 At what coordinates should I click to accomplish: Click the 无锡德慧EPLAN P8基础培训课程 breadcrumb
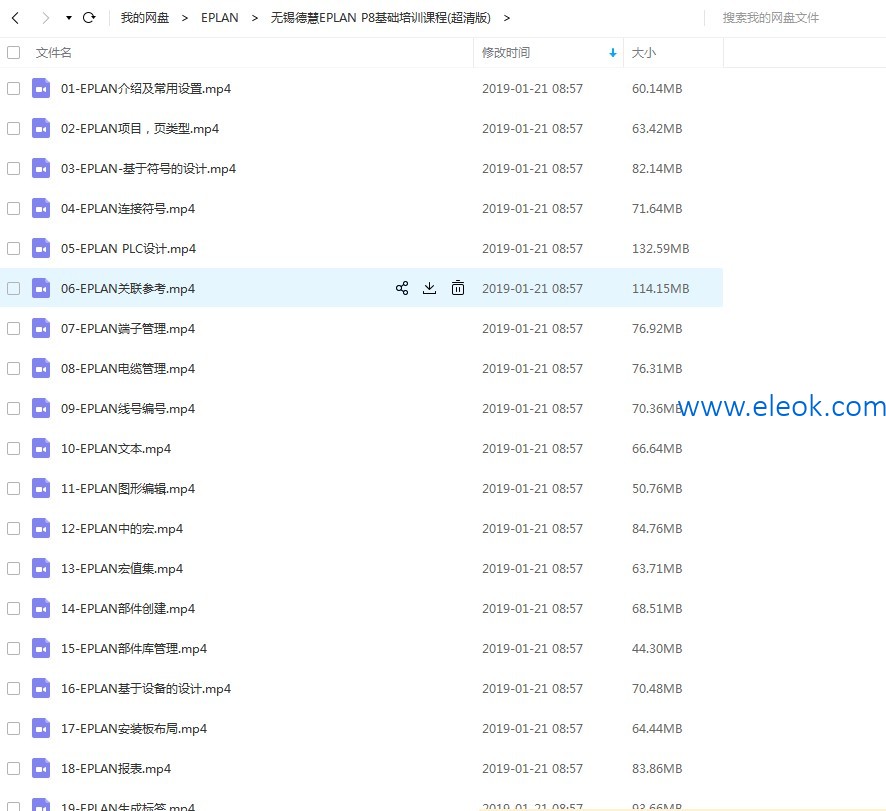380,18
